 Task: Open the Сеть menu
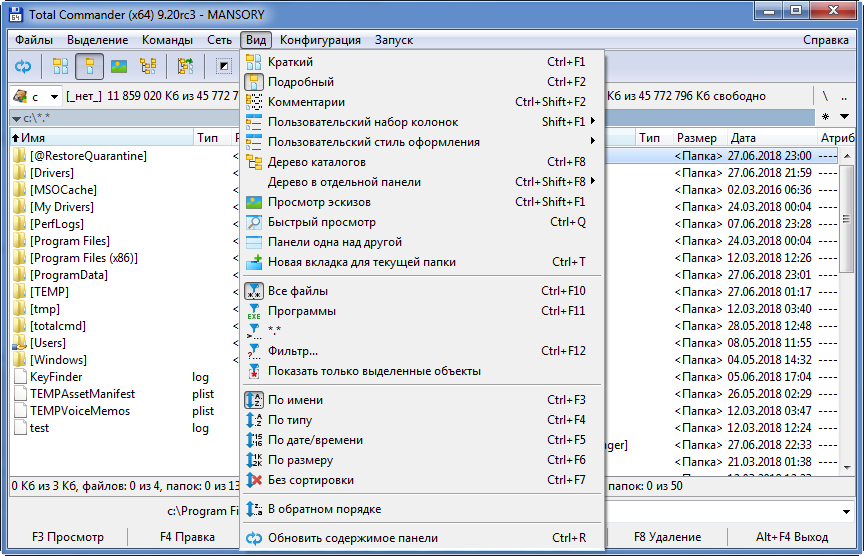[219, 40]
